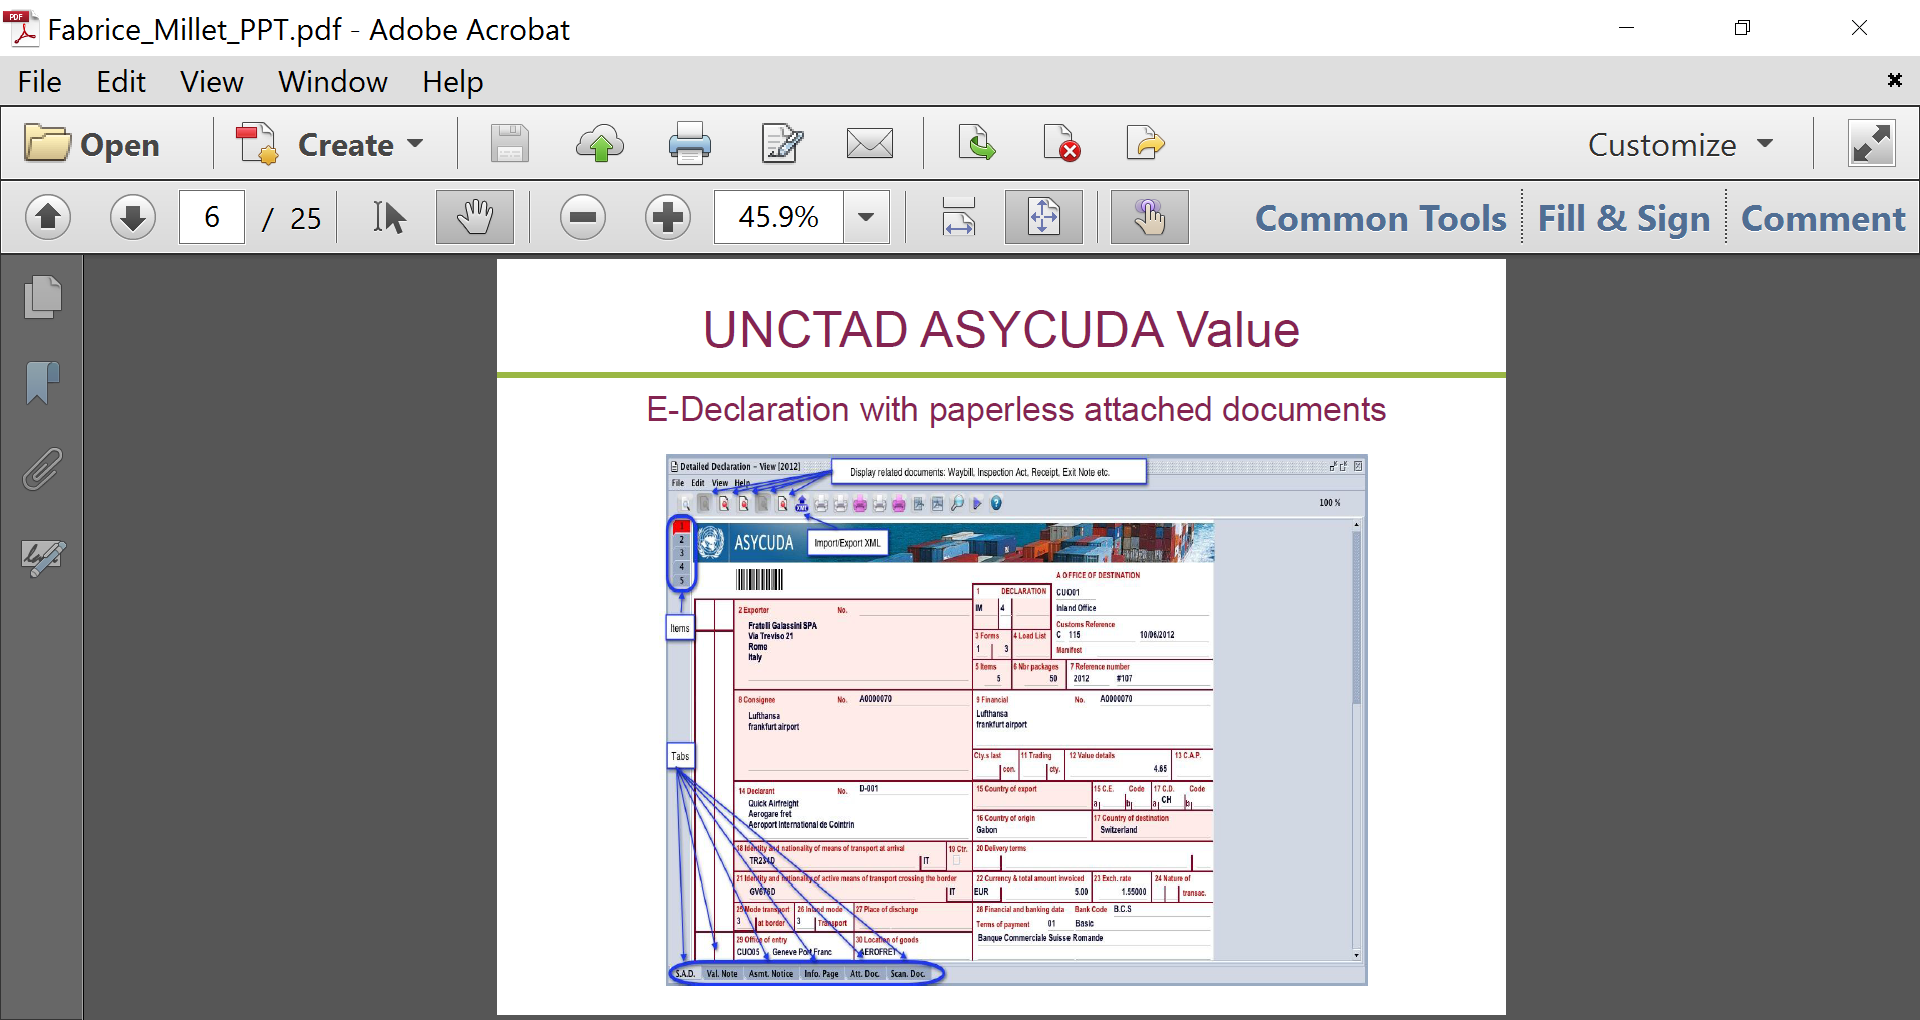The height and width of the screenshot is (1020, 1920).
Task: Toggle read mode expand icon
Action: point(1871,144)
